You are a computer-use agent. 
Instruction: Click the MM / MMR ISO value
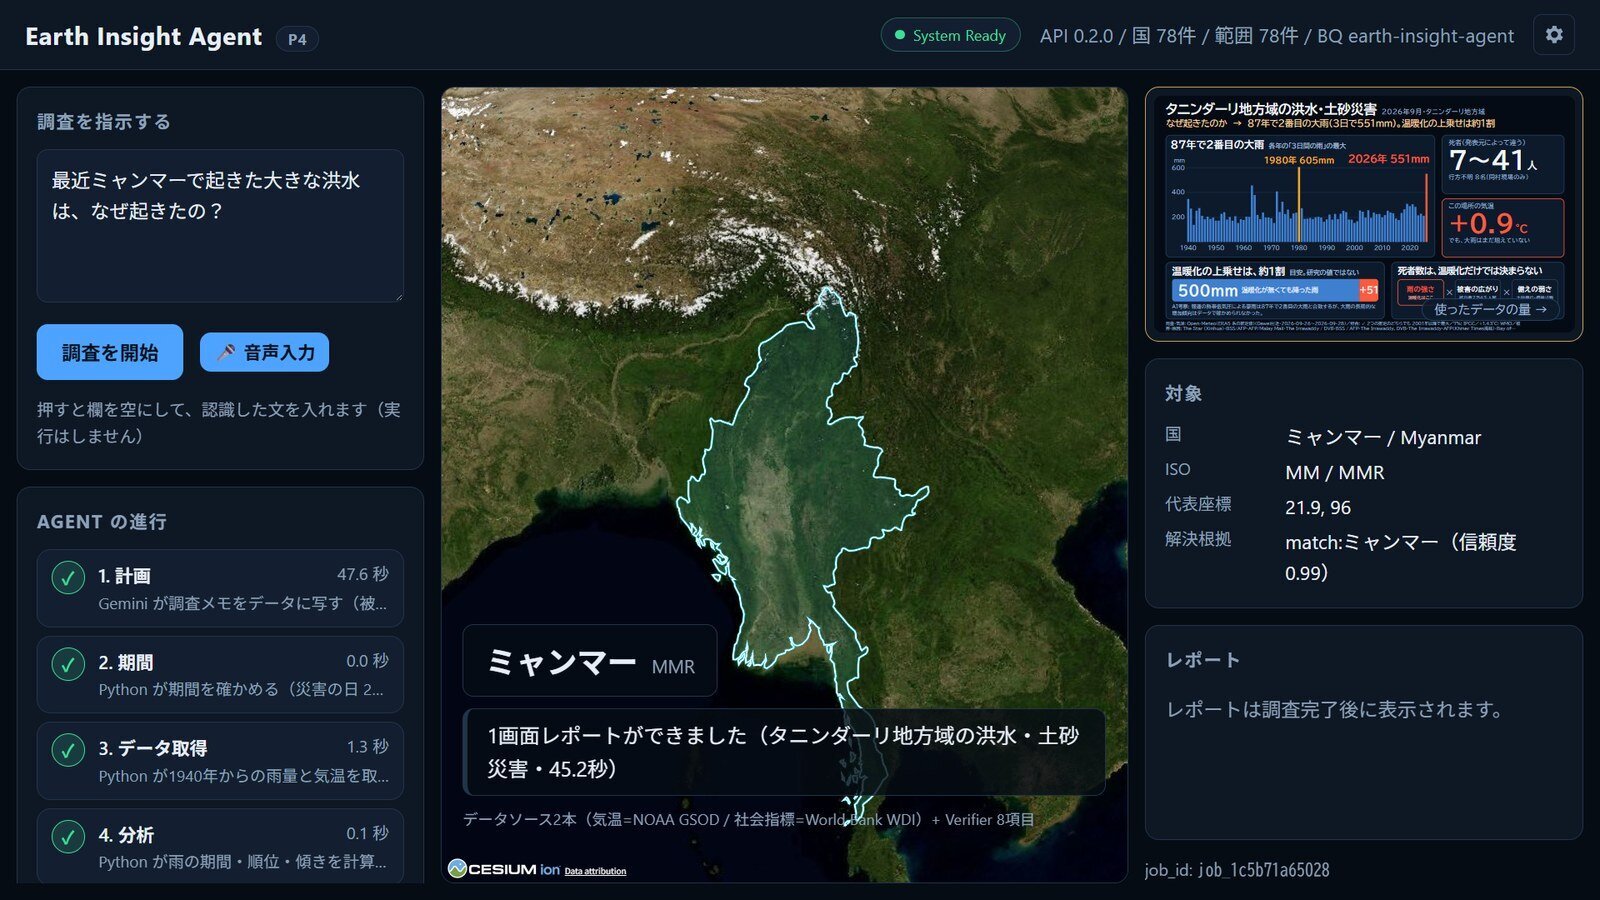point(1335,472)
